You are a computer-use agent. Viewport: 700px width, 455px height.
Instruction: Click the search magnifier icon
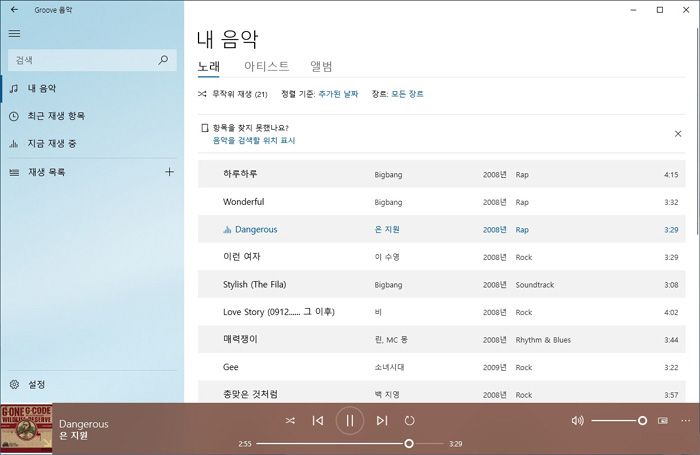click(163, 60)
